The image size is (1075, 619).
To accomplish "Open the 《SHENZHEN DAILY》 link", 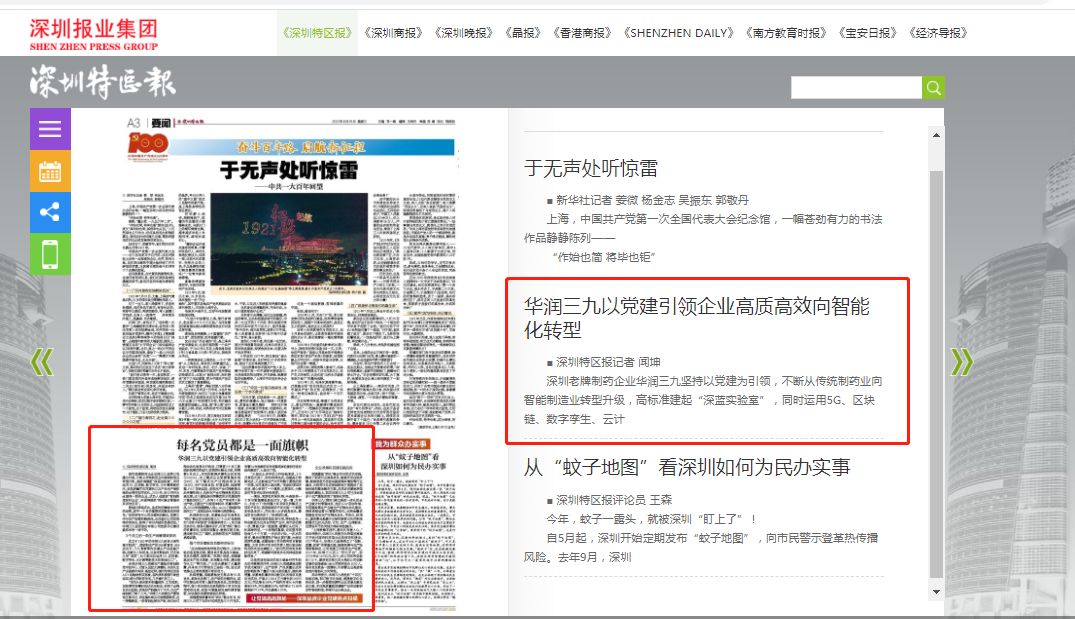I will click(x=677, y=33).
